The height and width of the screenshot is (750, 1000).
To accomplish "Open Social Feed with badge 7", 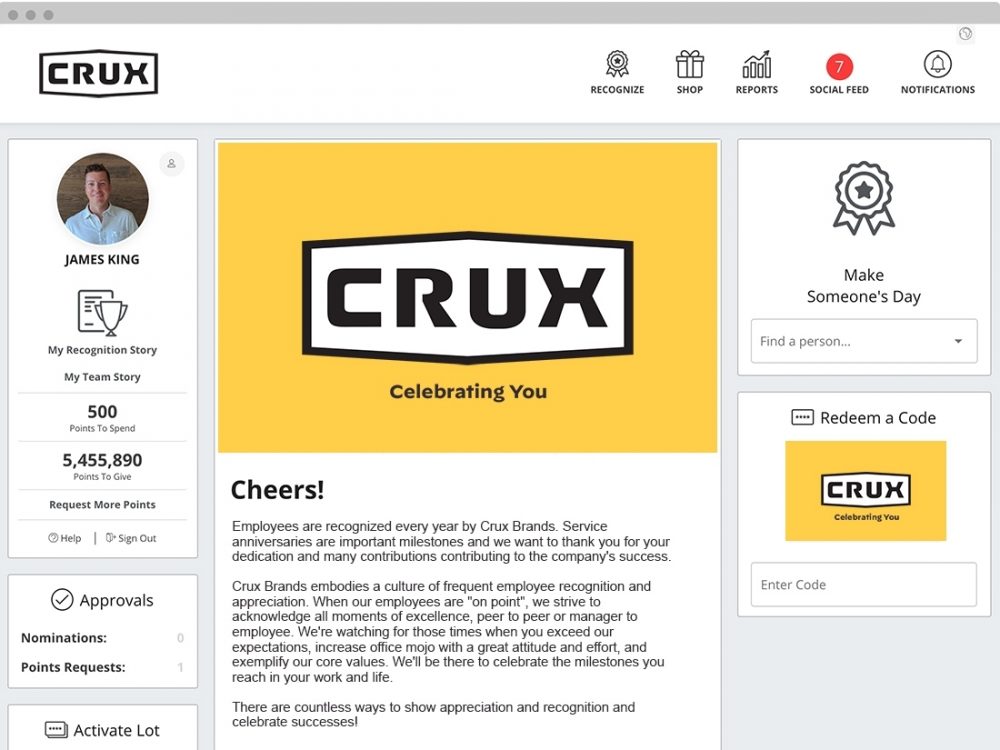I will (839, 66).
